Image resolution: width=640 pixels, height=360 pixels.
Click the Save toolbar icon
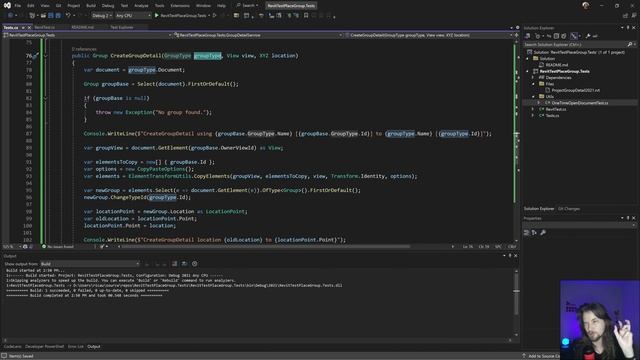coord(51,16)
